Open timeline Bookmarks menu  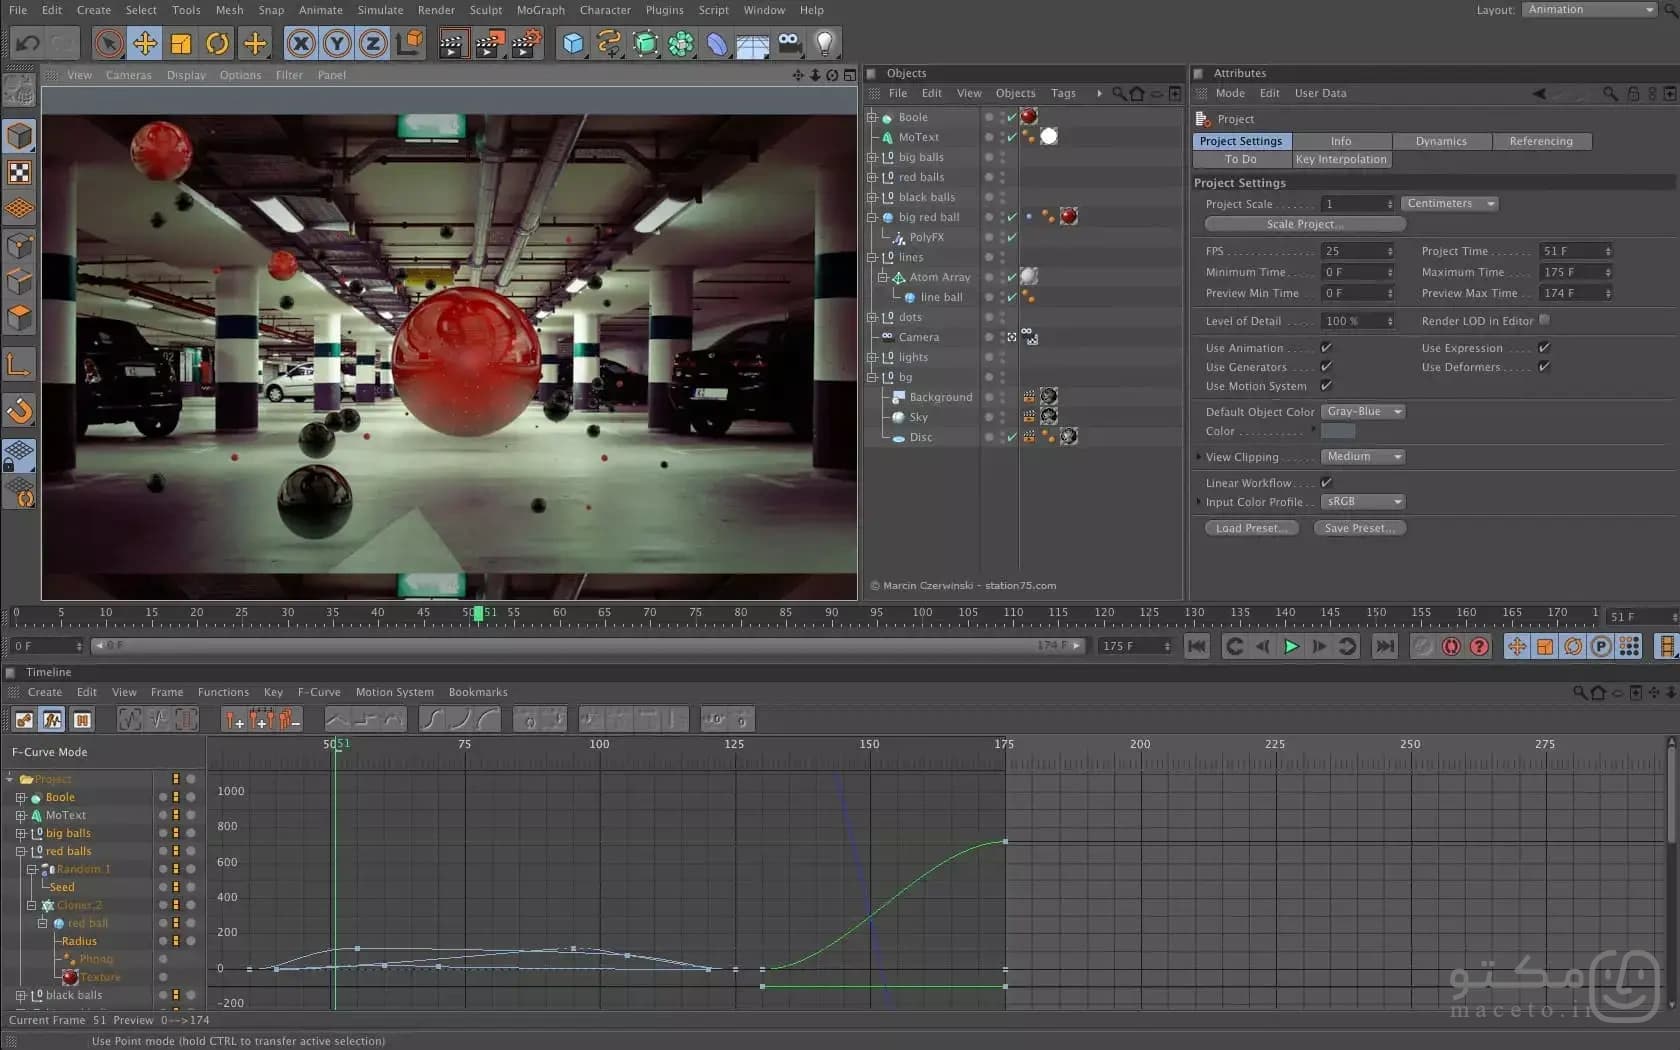pyautogui.click(x=478, y=692)
